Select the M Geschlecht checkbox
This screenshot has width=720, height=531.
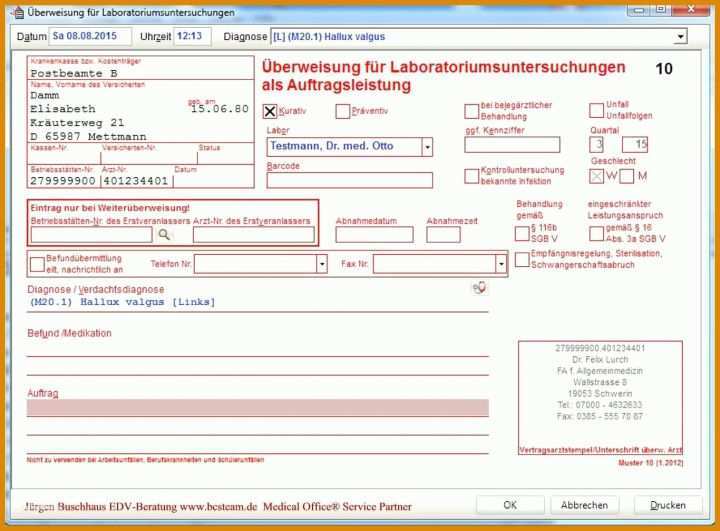click(627, 176)
